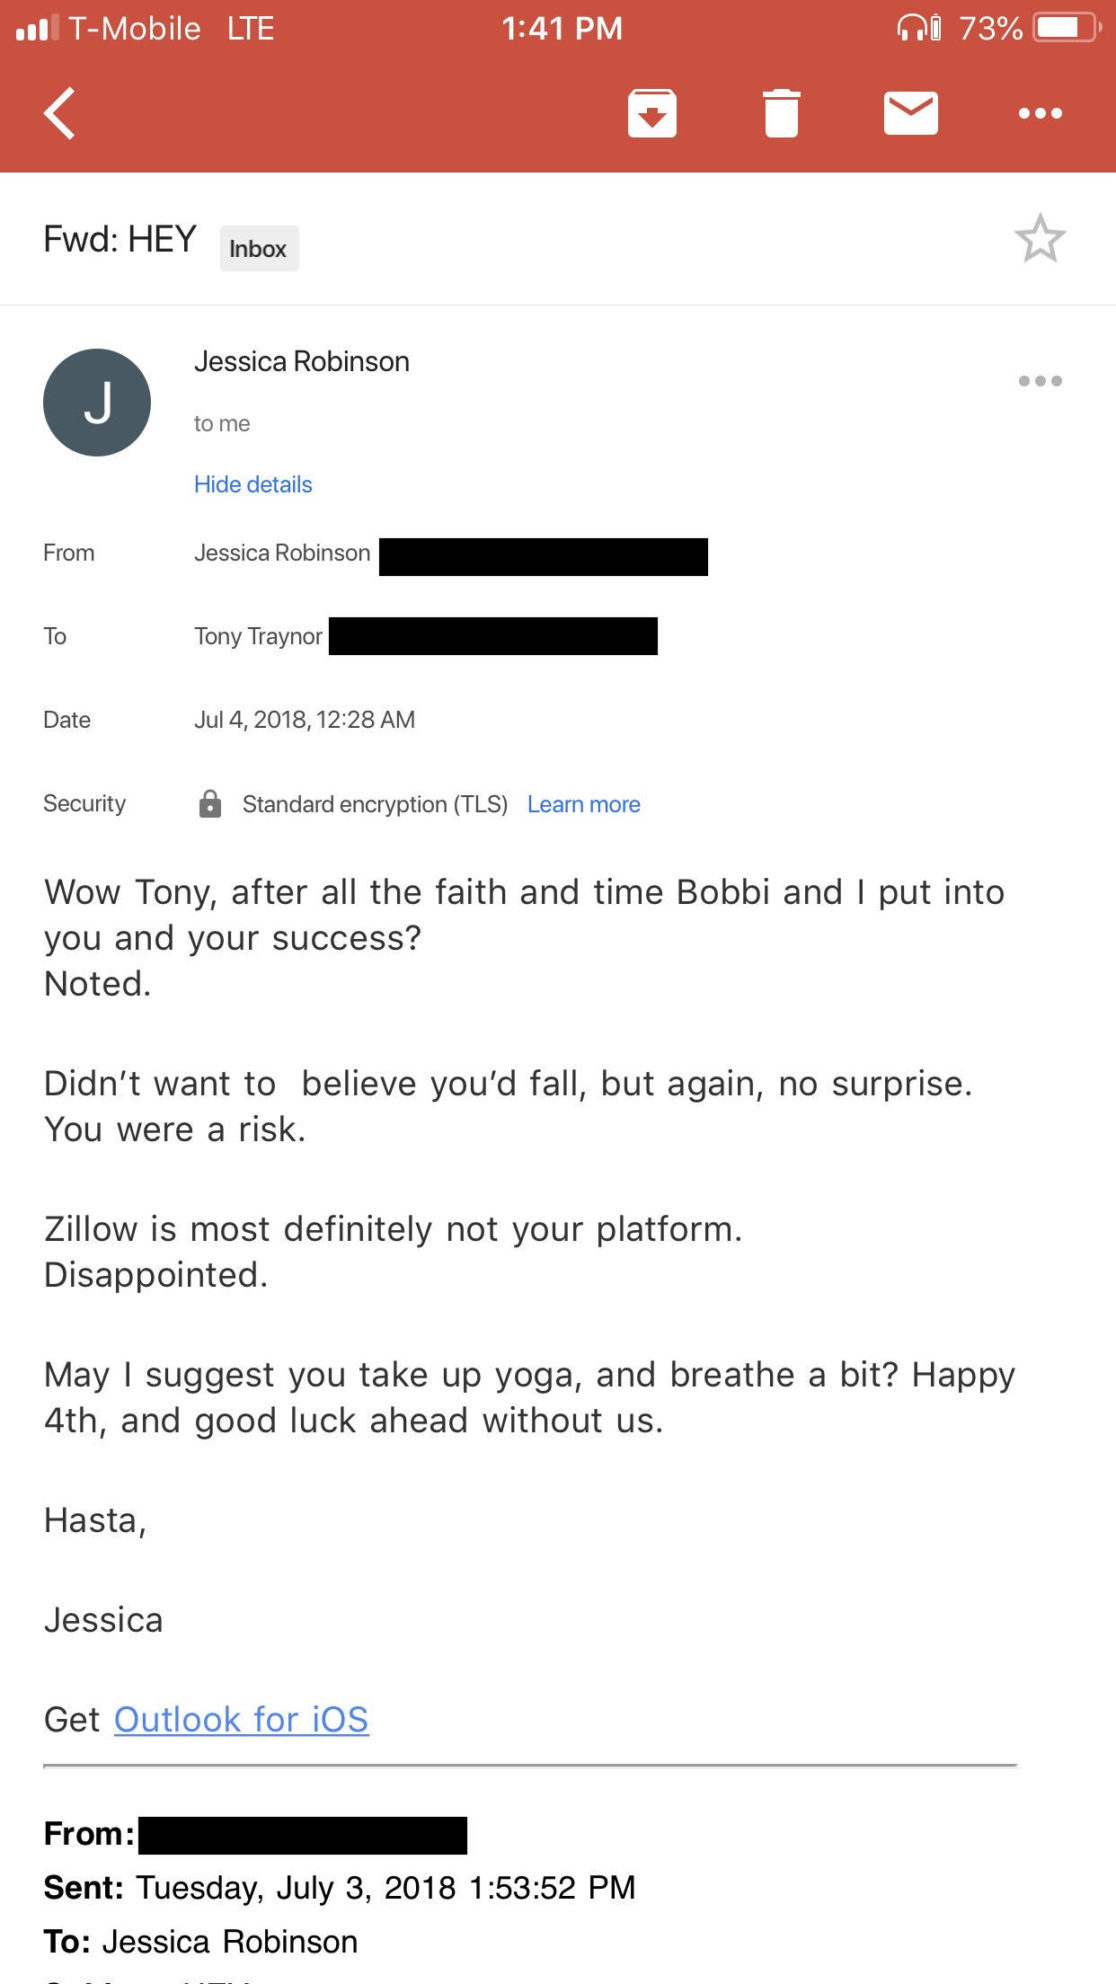Archive this email

tap(651, 113)
